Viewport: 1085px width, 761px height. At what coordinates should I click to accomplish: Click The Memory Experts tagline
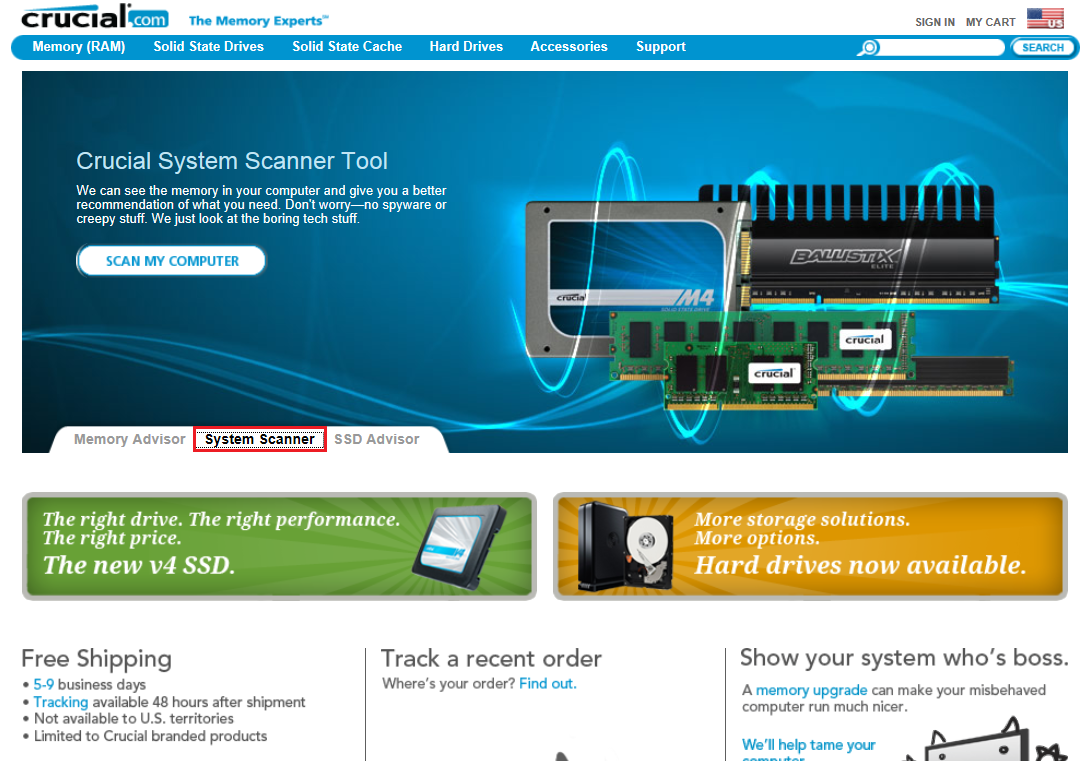click(x=259, y=21)
